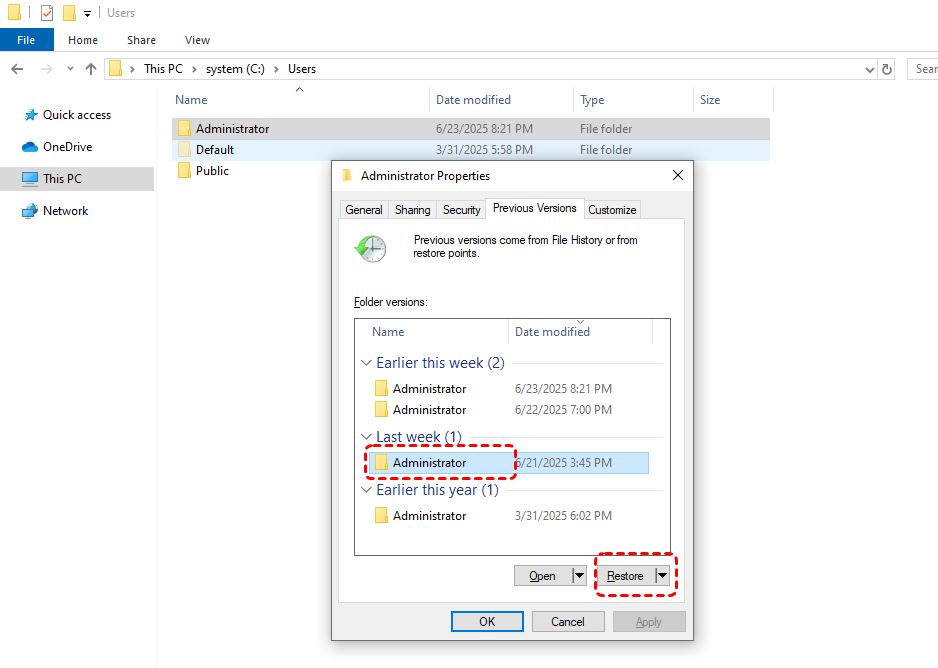938x668 pixels.
Task: Collapse the Earlier this week group
Action: [x=366, y=363]
